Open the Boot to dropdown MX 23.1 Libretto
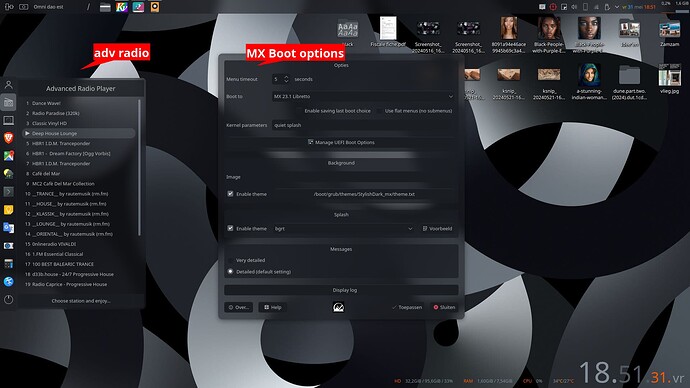The width and height of the screenshot is (690, 388). click(363, 96)
